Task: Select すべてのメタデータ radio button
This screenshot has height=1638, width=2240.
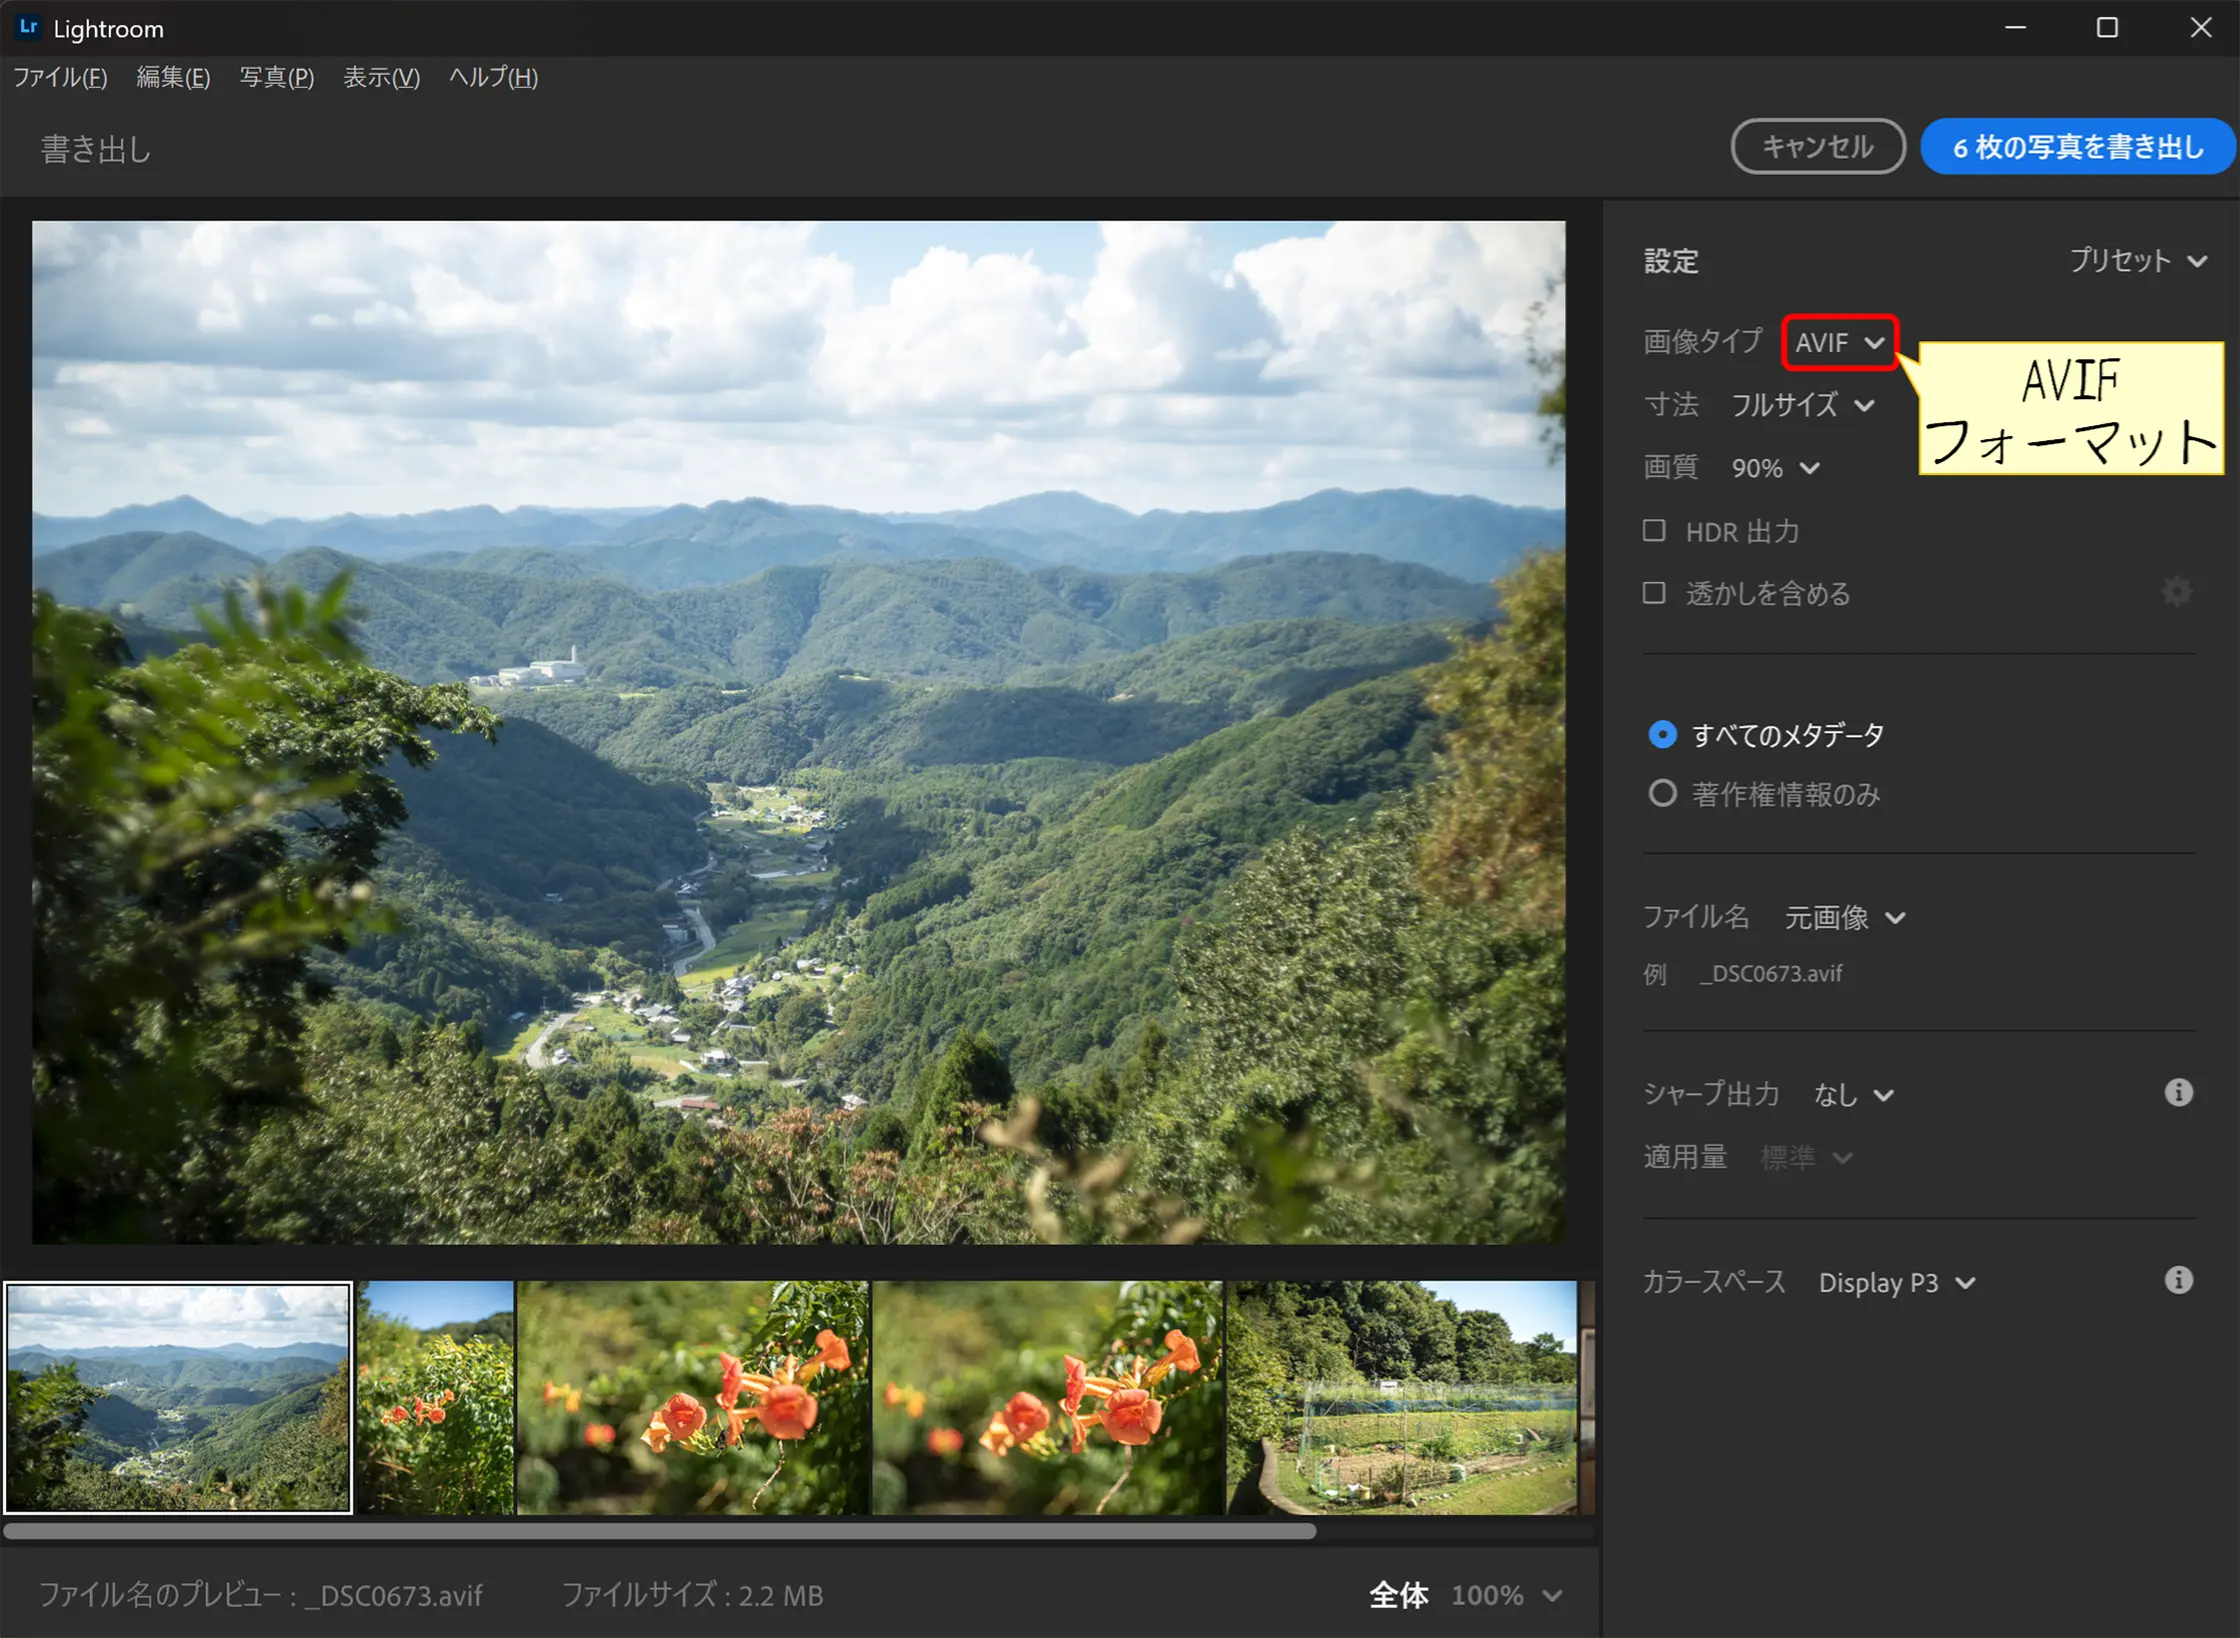Action: coord(1662,735)
